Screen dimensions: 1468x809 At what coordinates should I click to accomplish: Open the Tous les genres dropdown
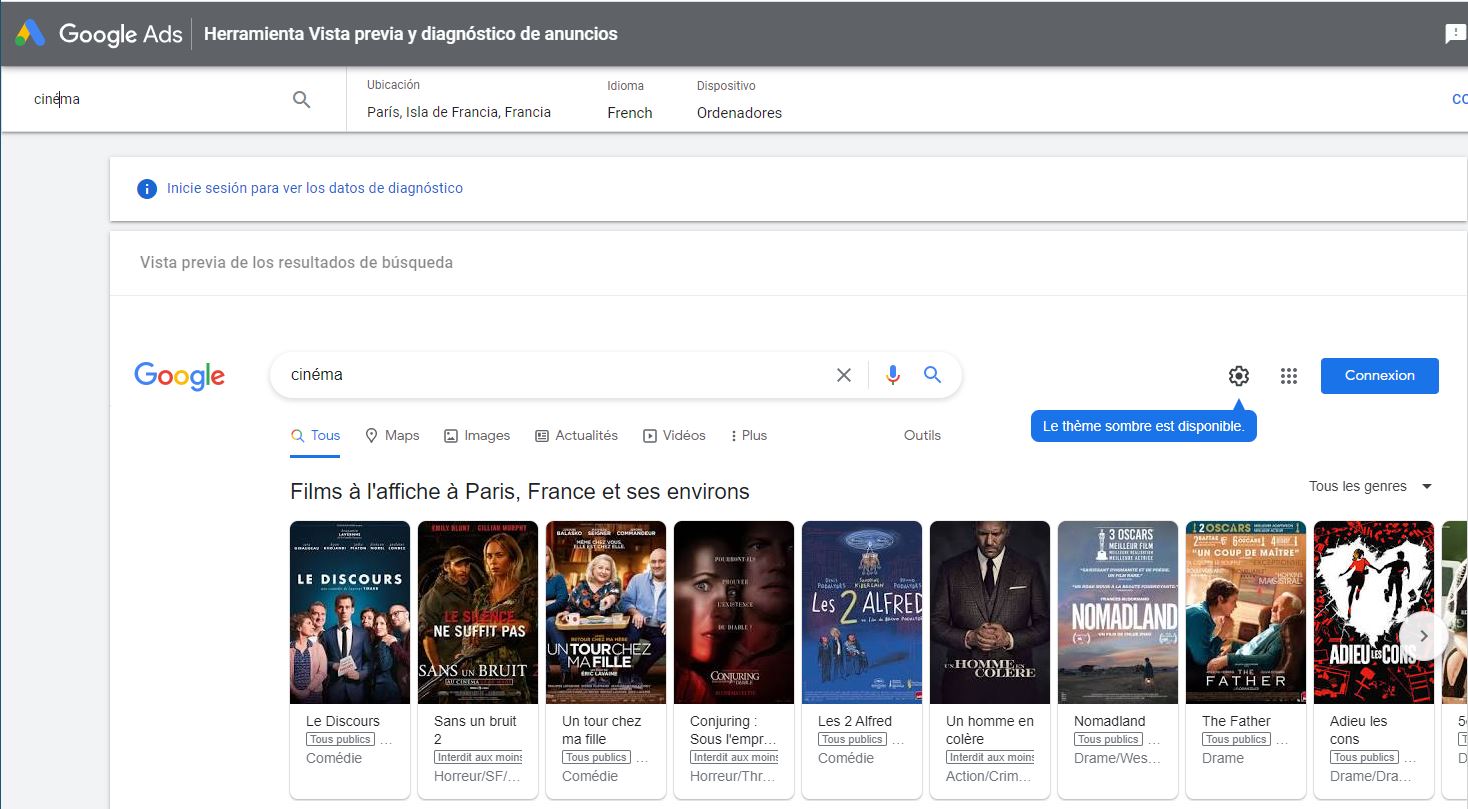(x=1371, y=486)
